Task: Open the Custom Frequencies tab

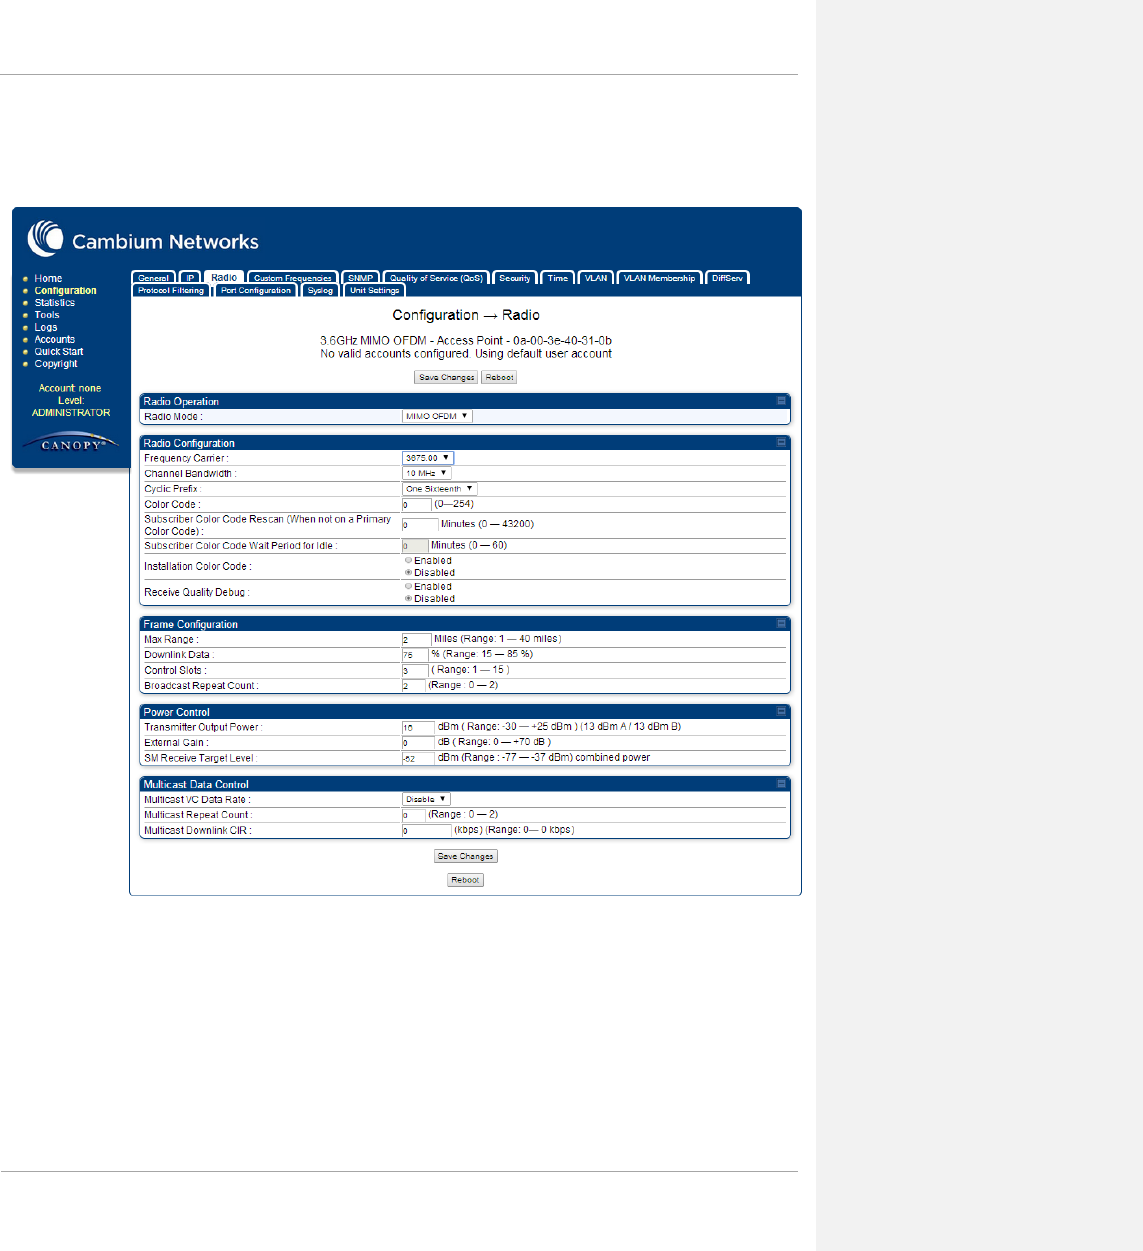Action: (293, 278)
